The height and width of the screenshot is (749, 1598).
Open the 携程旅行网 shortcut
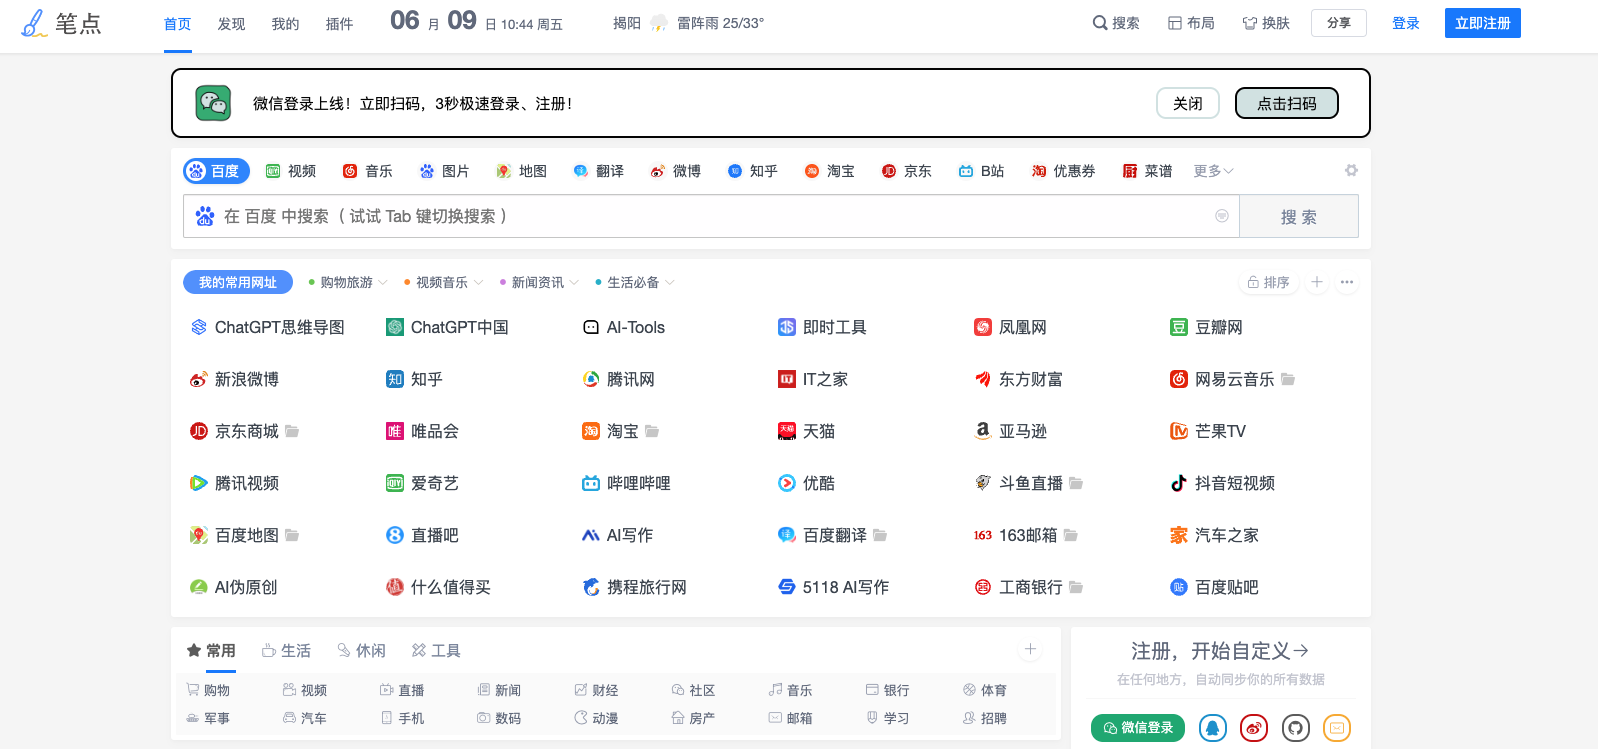pyautogui.click(x=634, y=587)
